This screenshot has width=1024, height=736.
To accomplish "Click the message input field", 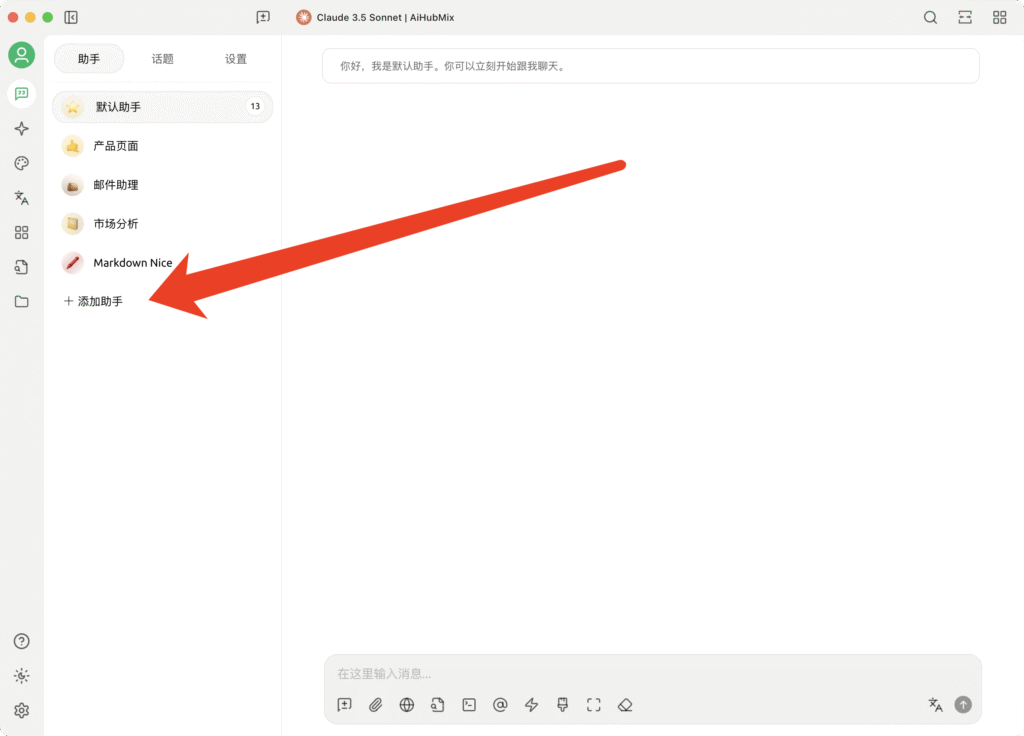I will click(650, 674).
